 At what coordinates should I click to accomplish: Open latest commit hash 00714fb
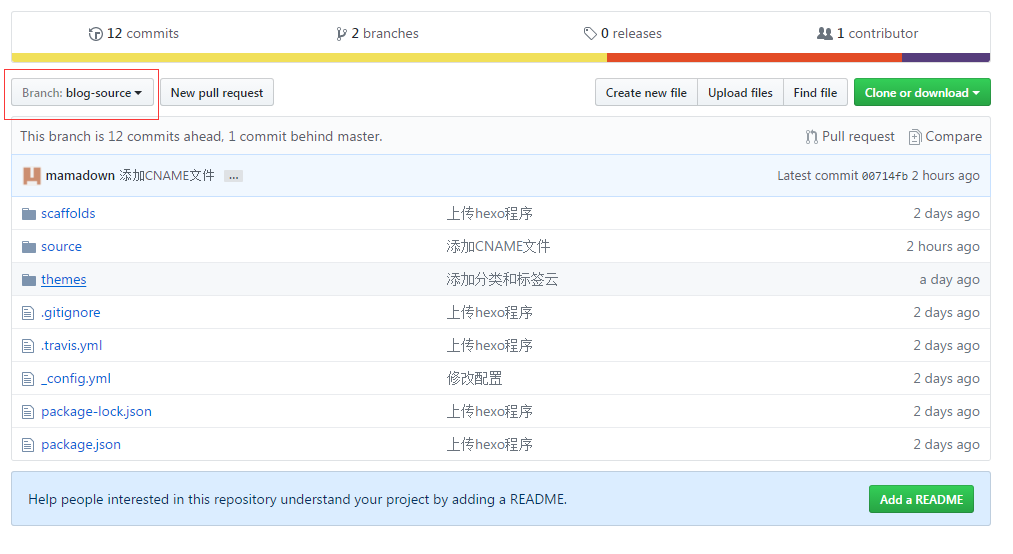point(884,176)
